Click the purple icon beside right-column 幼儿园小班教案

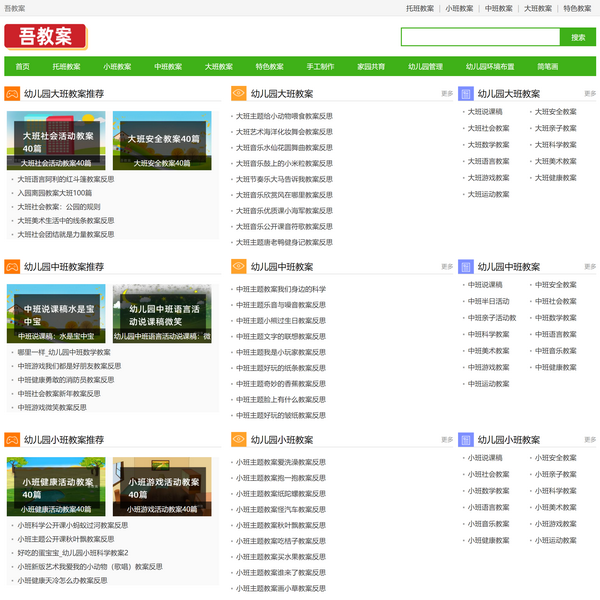465,439
